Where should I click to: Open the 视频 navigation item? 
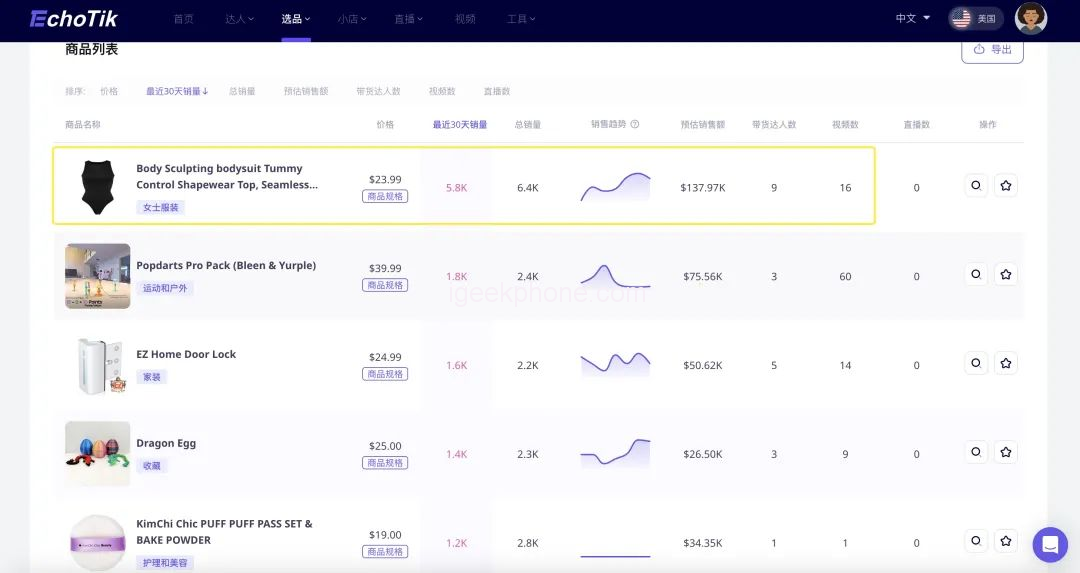(465, 19)
